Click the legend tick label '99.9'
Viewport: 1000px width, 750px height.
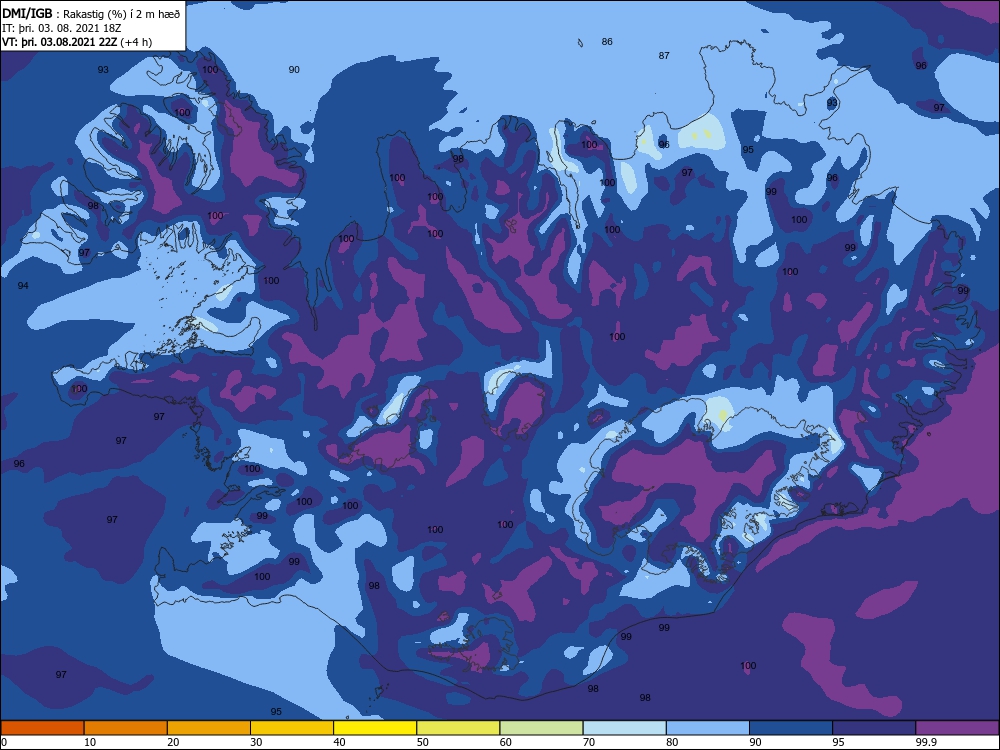click(x=926, y=742)
